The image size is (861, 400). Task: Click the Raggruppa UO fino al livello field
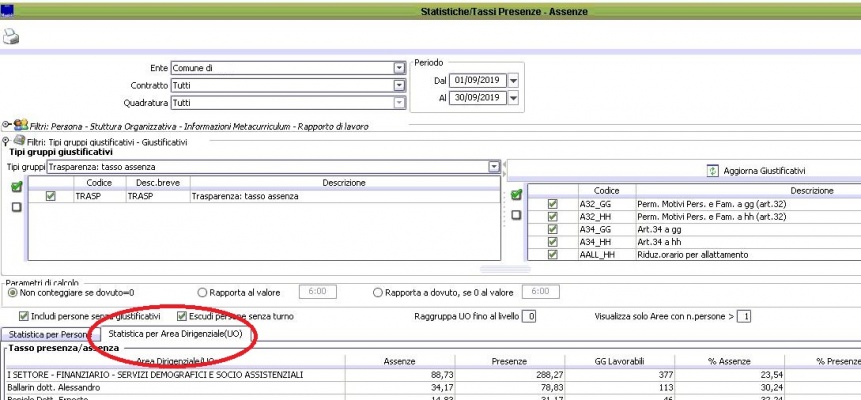[x=530, y=317]
